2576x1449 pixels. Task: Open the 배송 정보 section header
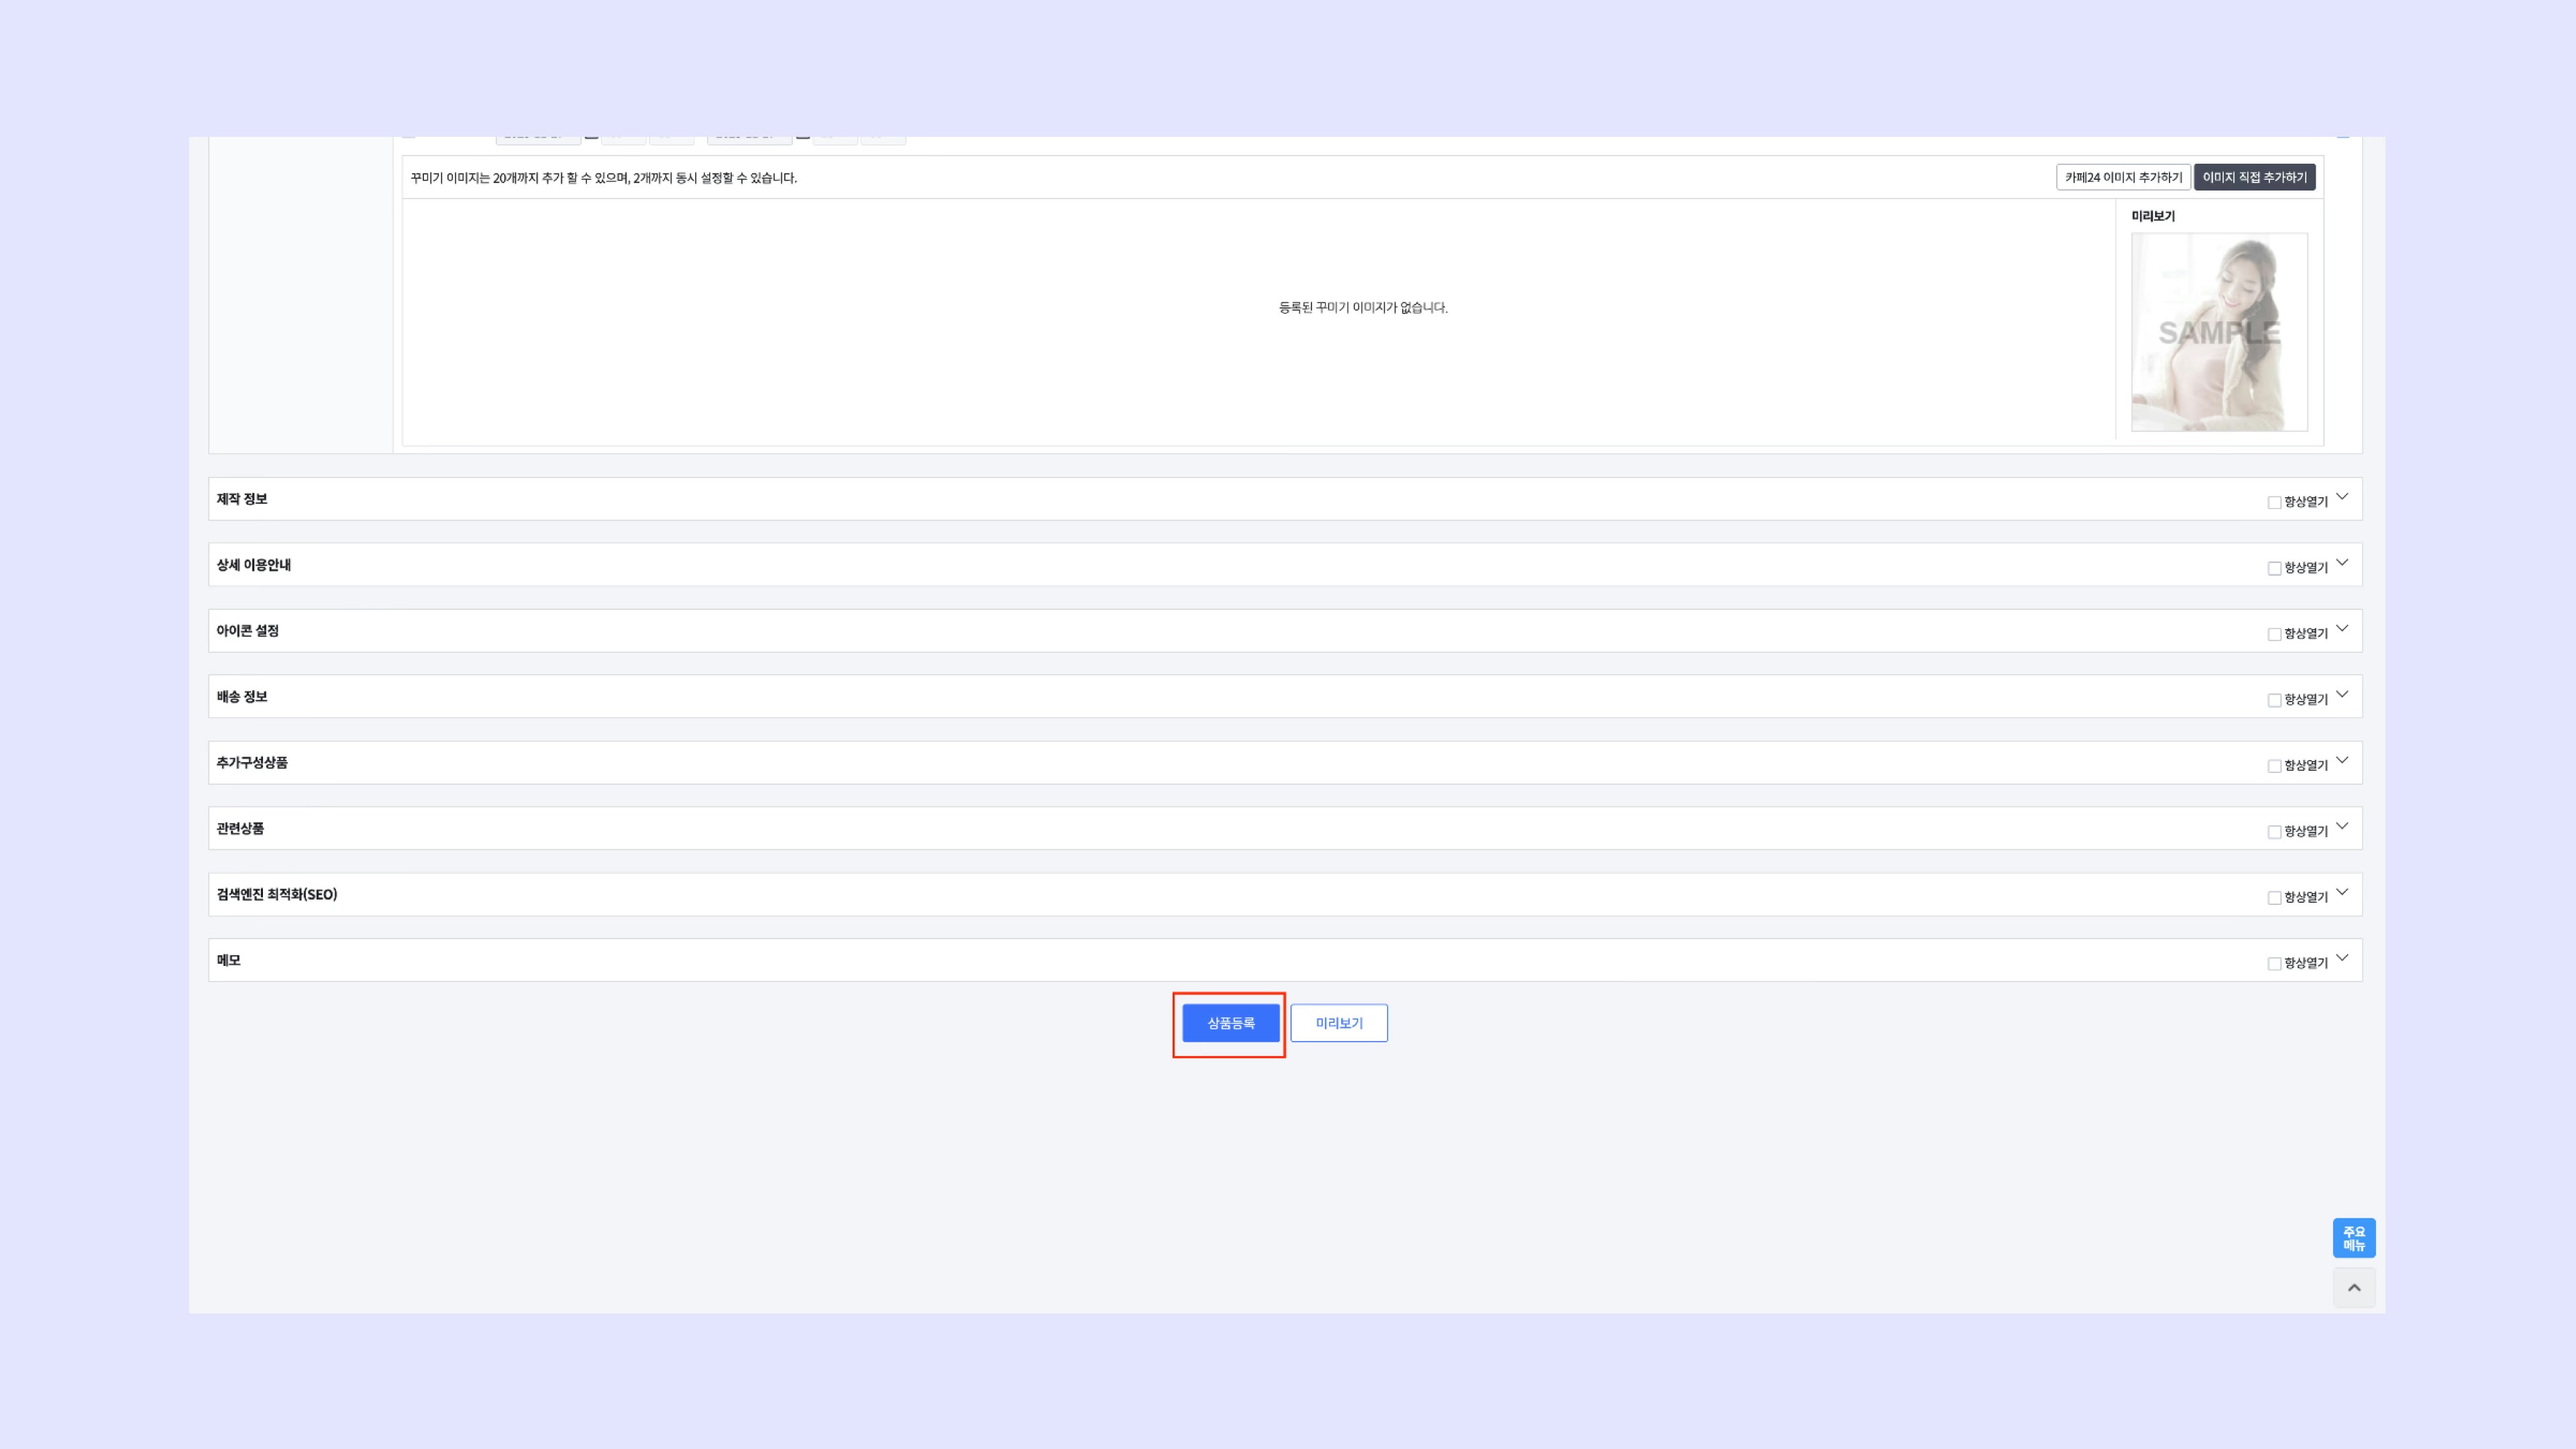[242, 697]
